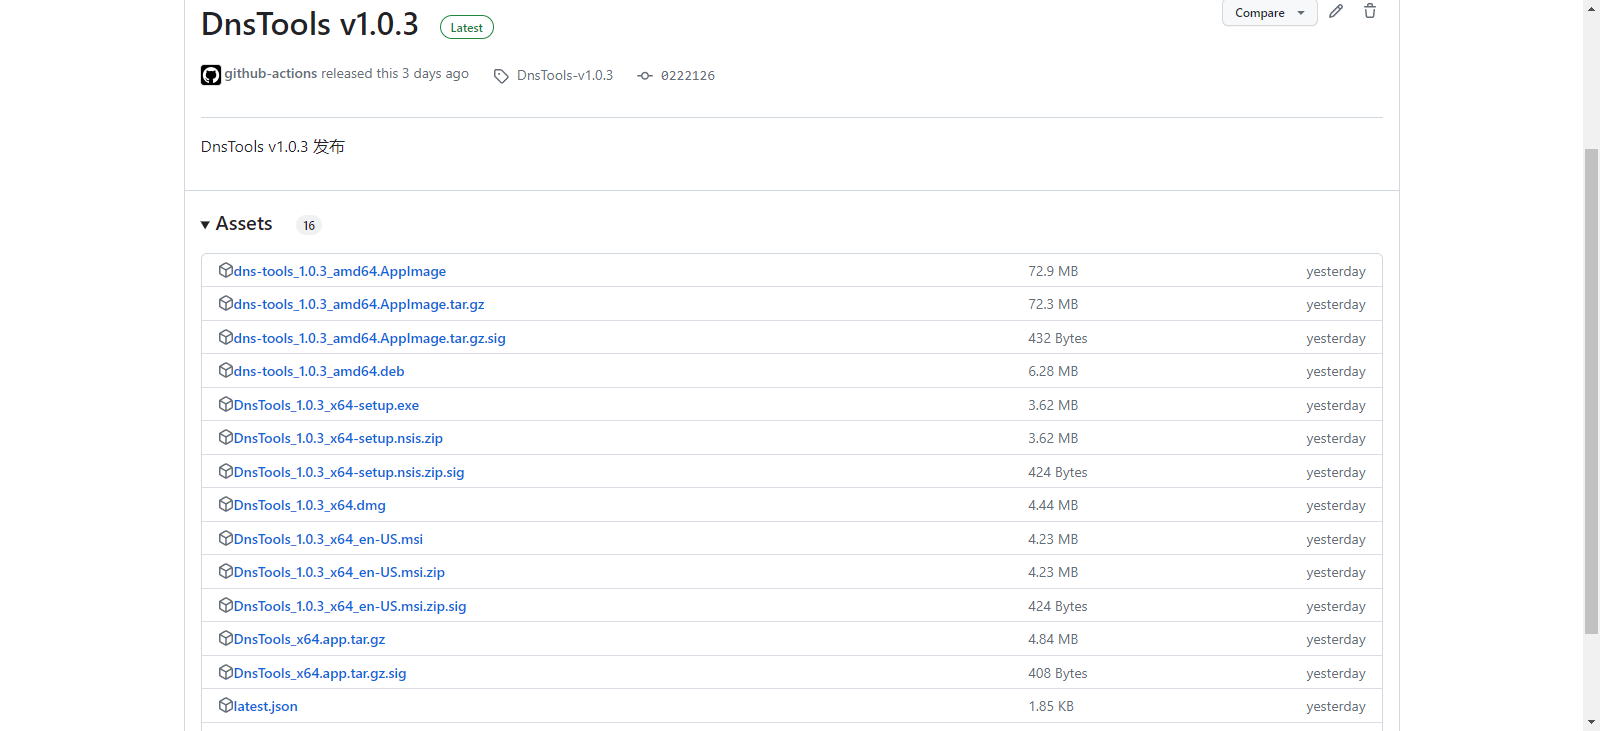The height and width of the screenshot is (731, 1600).
Task: Collapse the Assets section triangle
Action: (205, 225)
